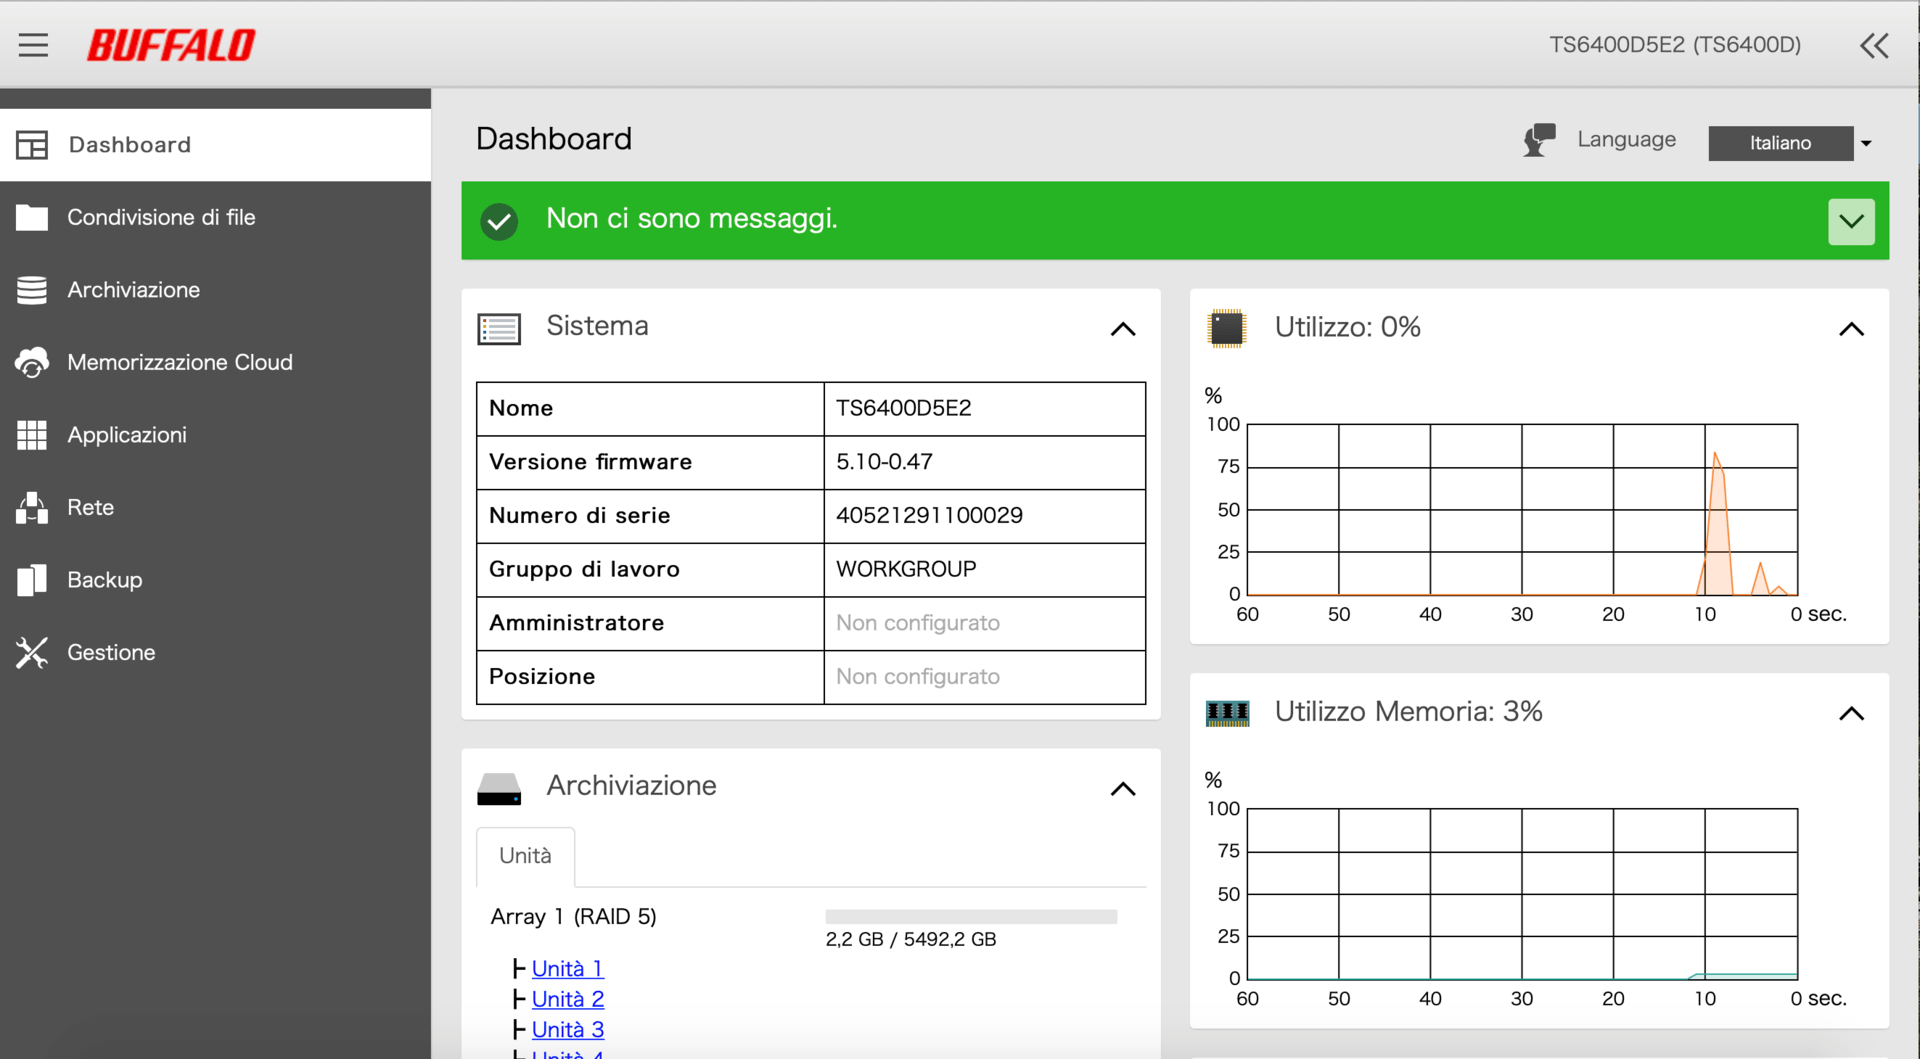Click the Archiviazione disk stack icon
The width and height of the screenshot is (1920, 1059).
[32, 290]
